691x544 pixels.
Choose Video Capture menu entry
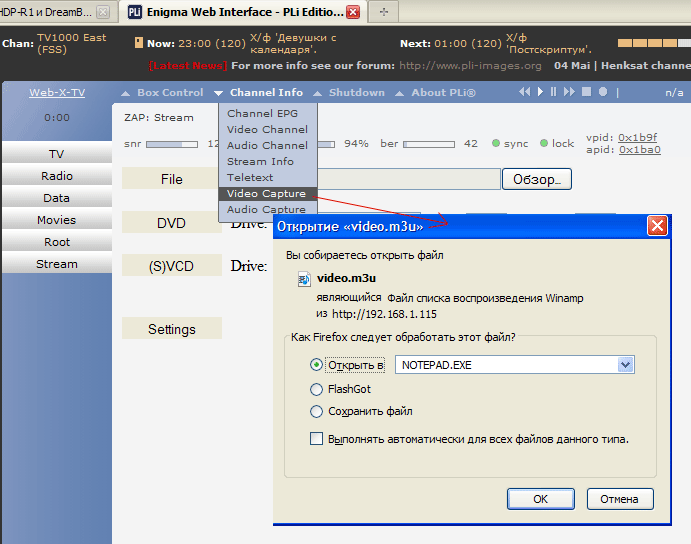267,194
